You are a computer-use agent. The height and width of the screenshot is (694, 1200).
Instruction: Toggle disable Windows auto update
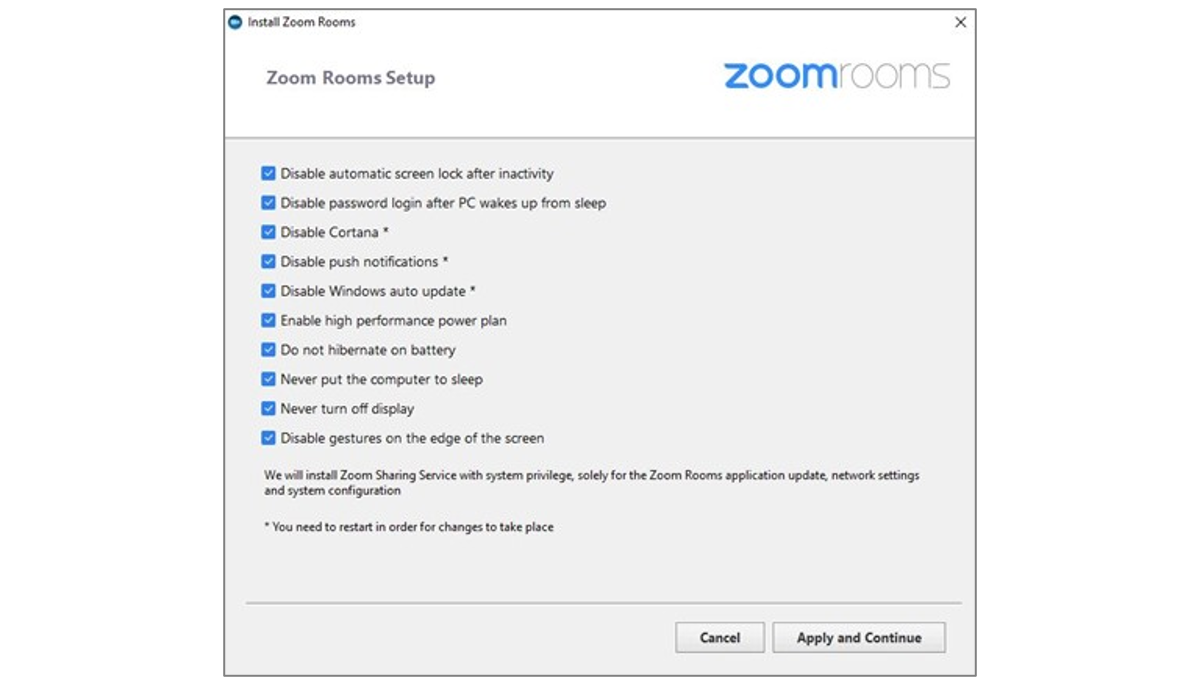pos(268,291)
